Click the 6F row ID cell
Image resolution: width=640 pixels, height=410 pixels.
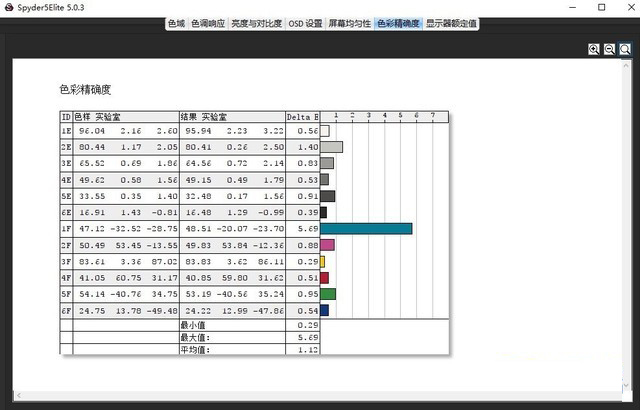click(x=66, y=310)
